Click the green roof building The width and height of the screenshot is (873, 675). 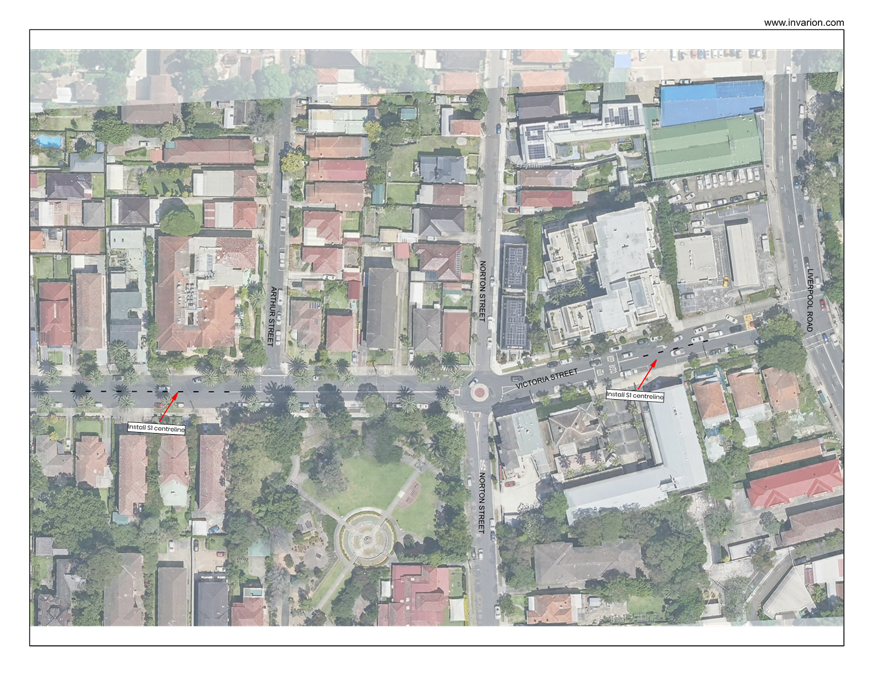[x=704, y=147]
